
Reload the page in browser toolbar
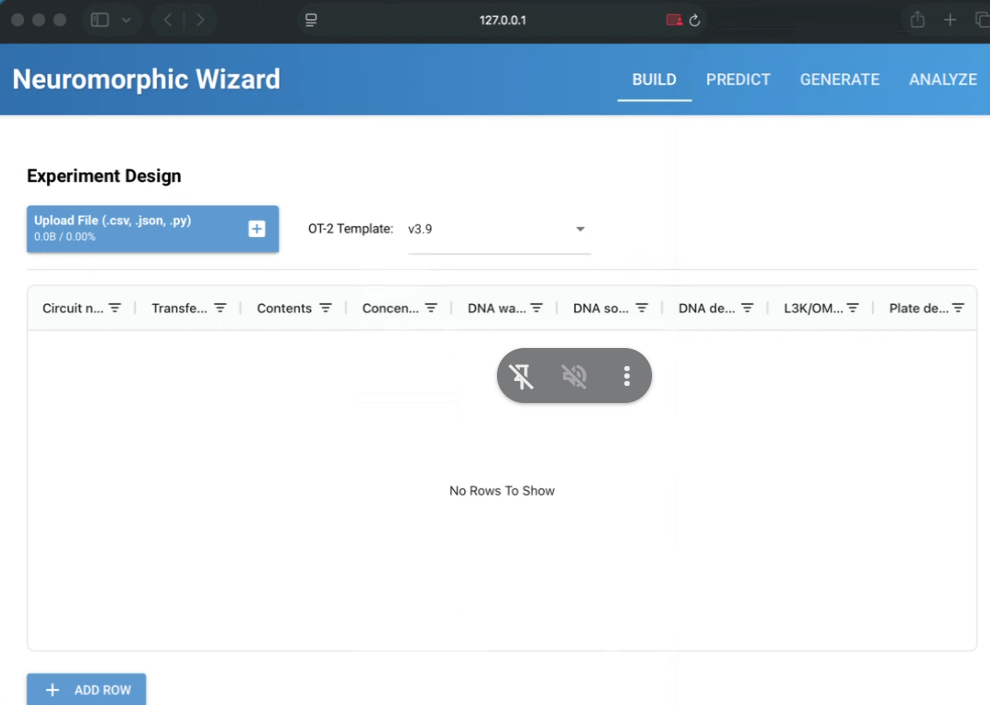[695, 20]
